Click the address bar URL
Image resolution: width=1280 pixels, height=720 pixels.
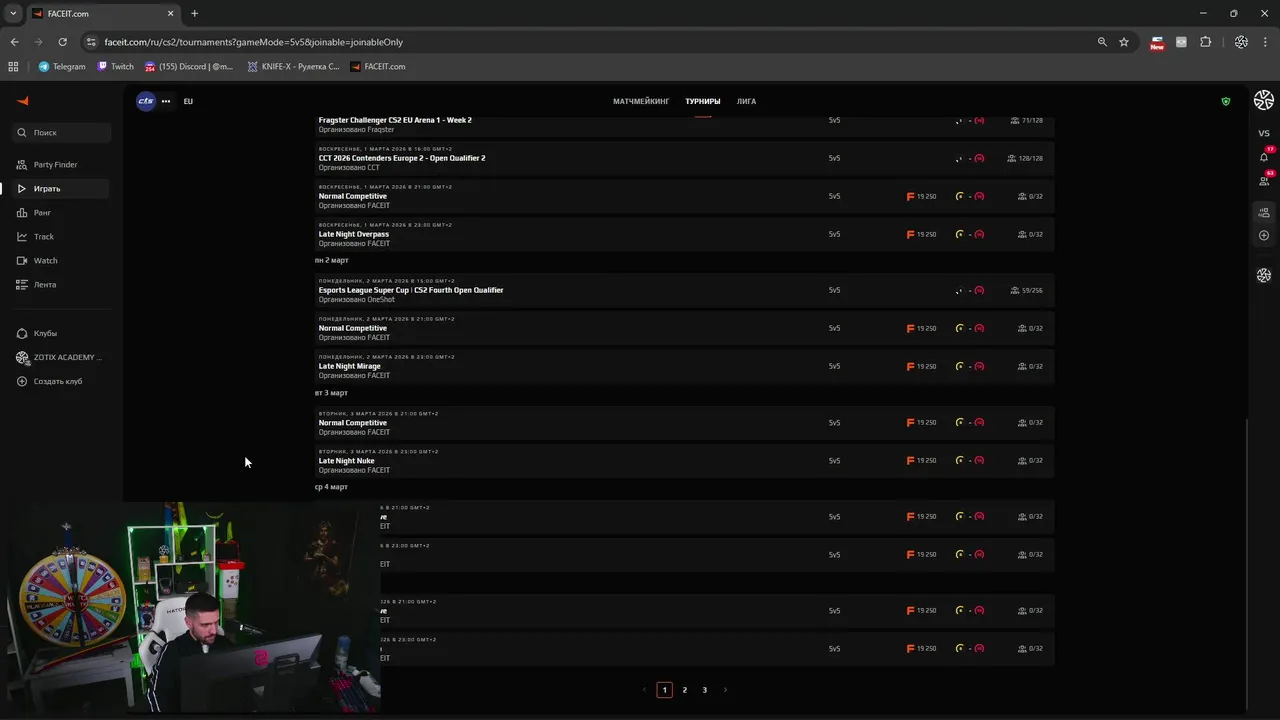click(x=254, y=42)
